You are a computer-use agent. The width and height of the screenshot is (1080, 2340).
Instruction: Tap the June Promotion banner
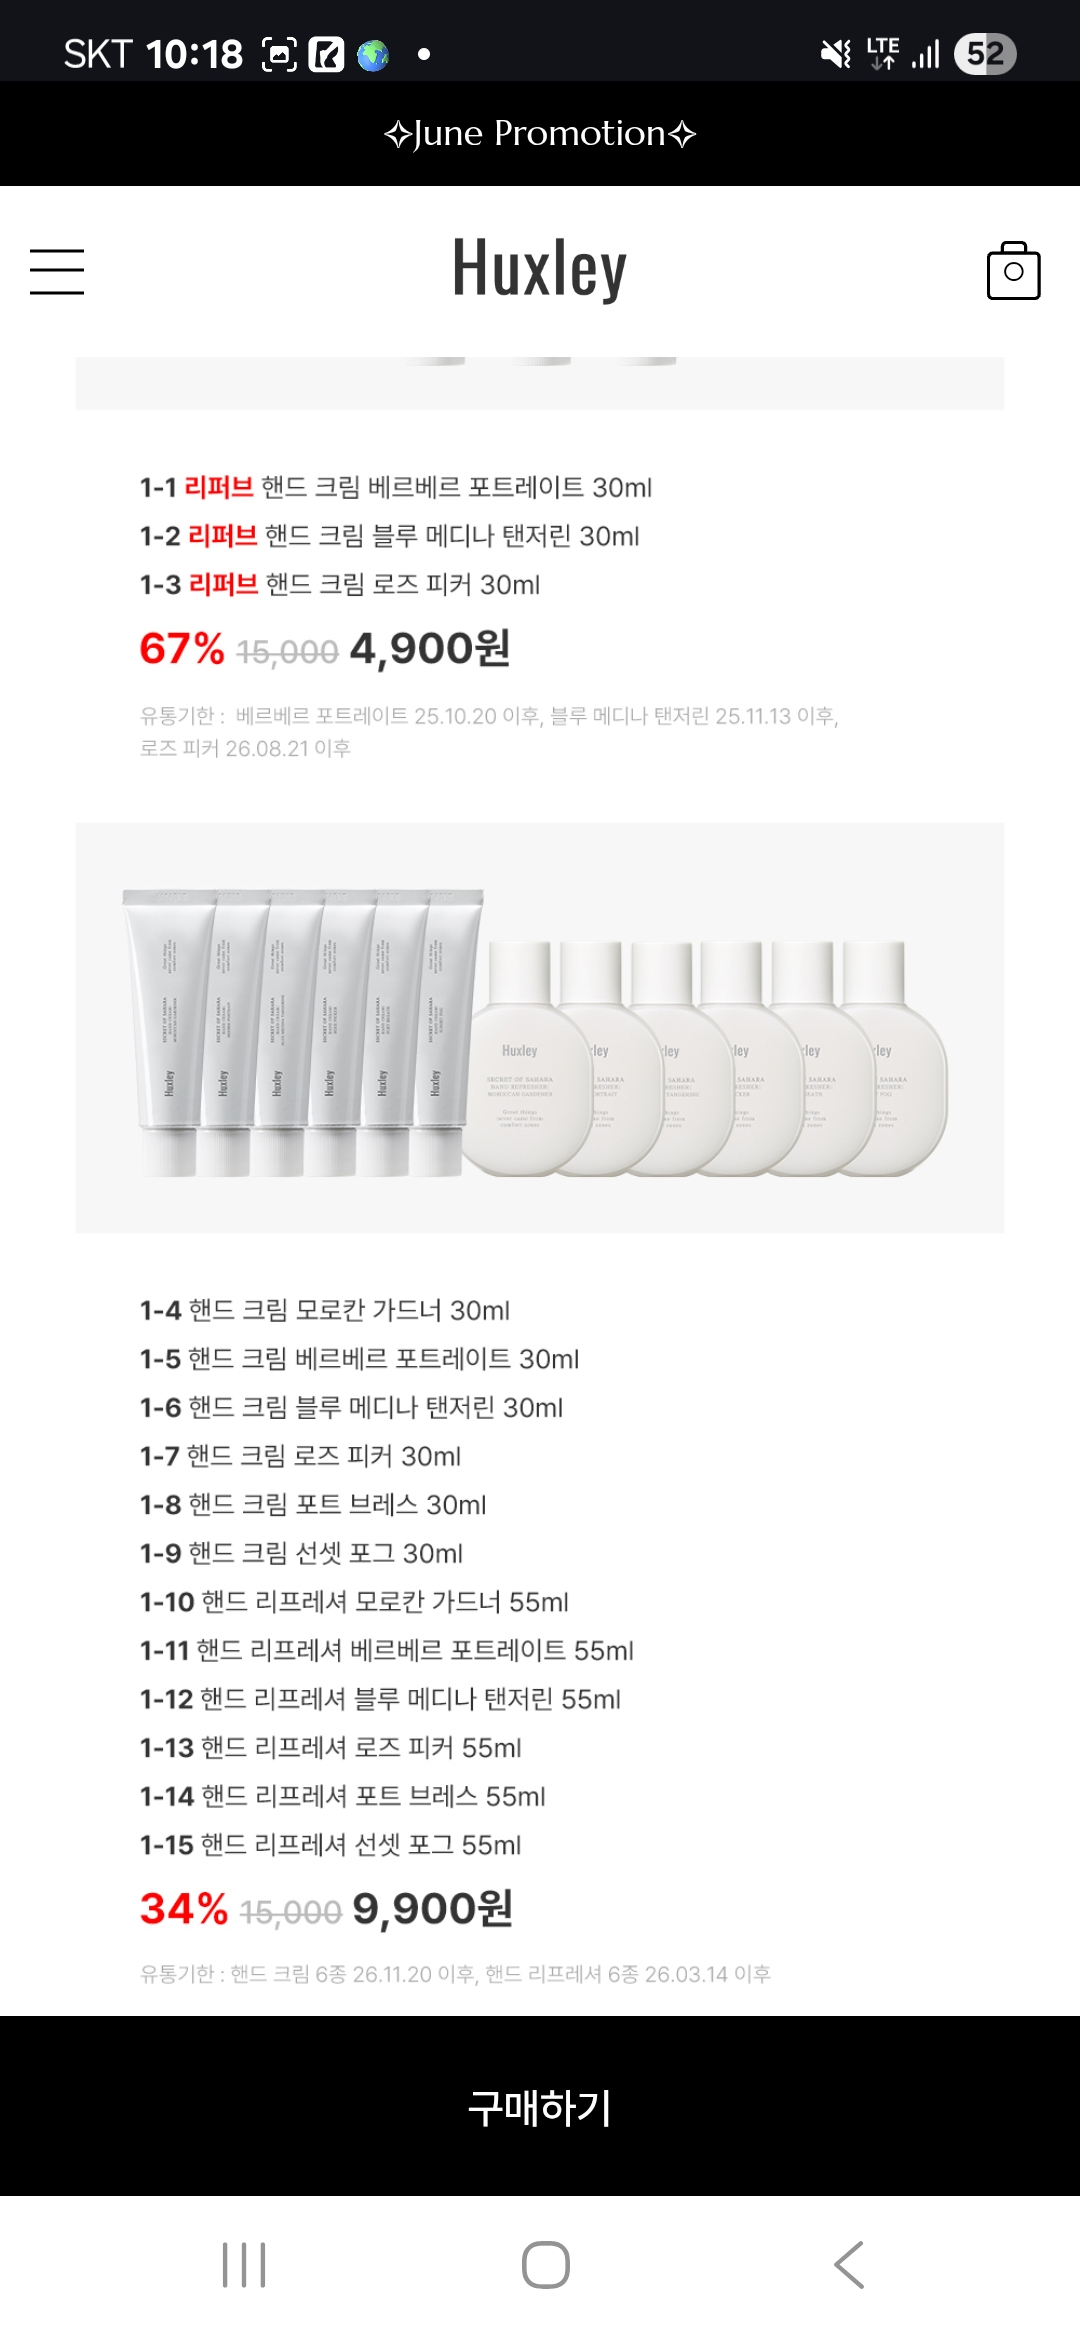tap(540, 133)
